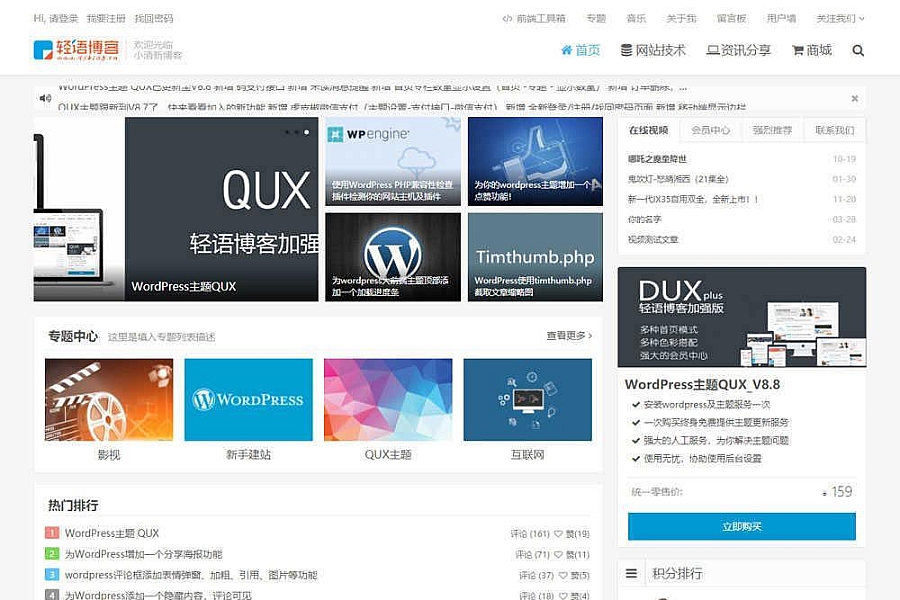
Task: Click the 找回密码 password recovery link
Action: coord(154,18)
